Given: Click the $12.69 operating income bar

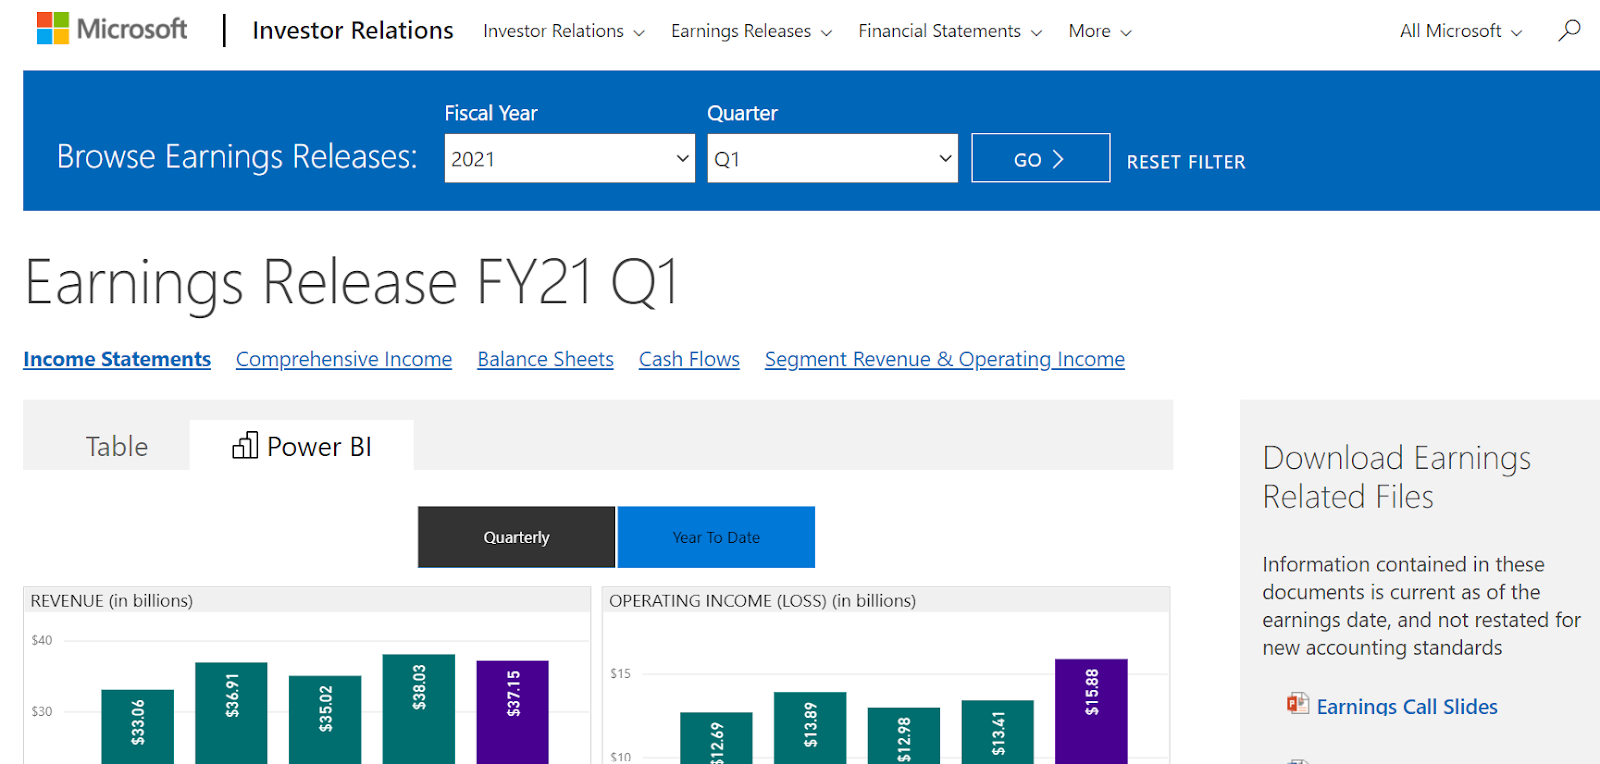Looking at the screenshot, I should 716,738.
